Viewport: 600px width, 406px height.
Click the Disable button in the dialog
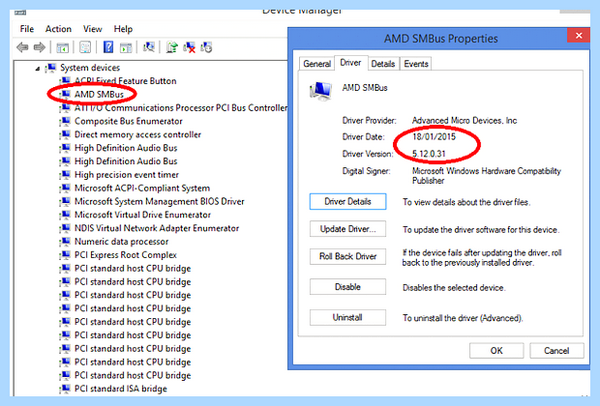348,287
